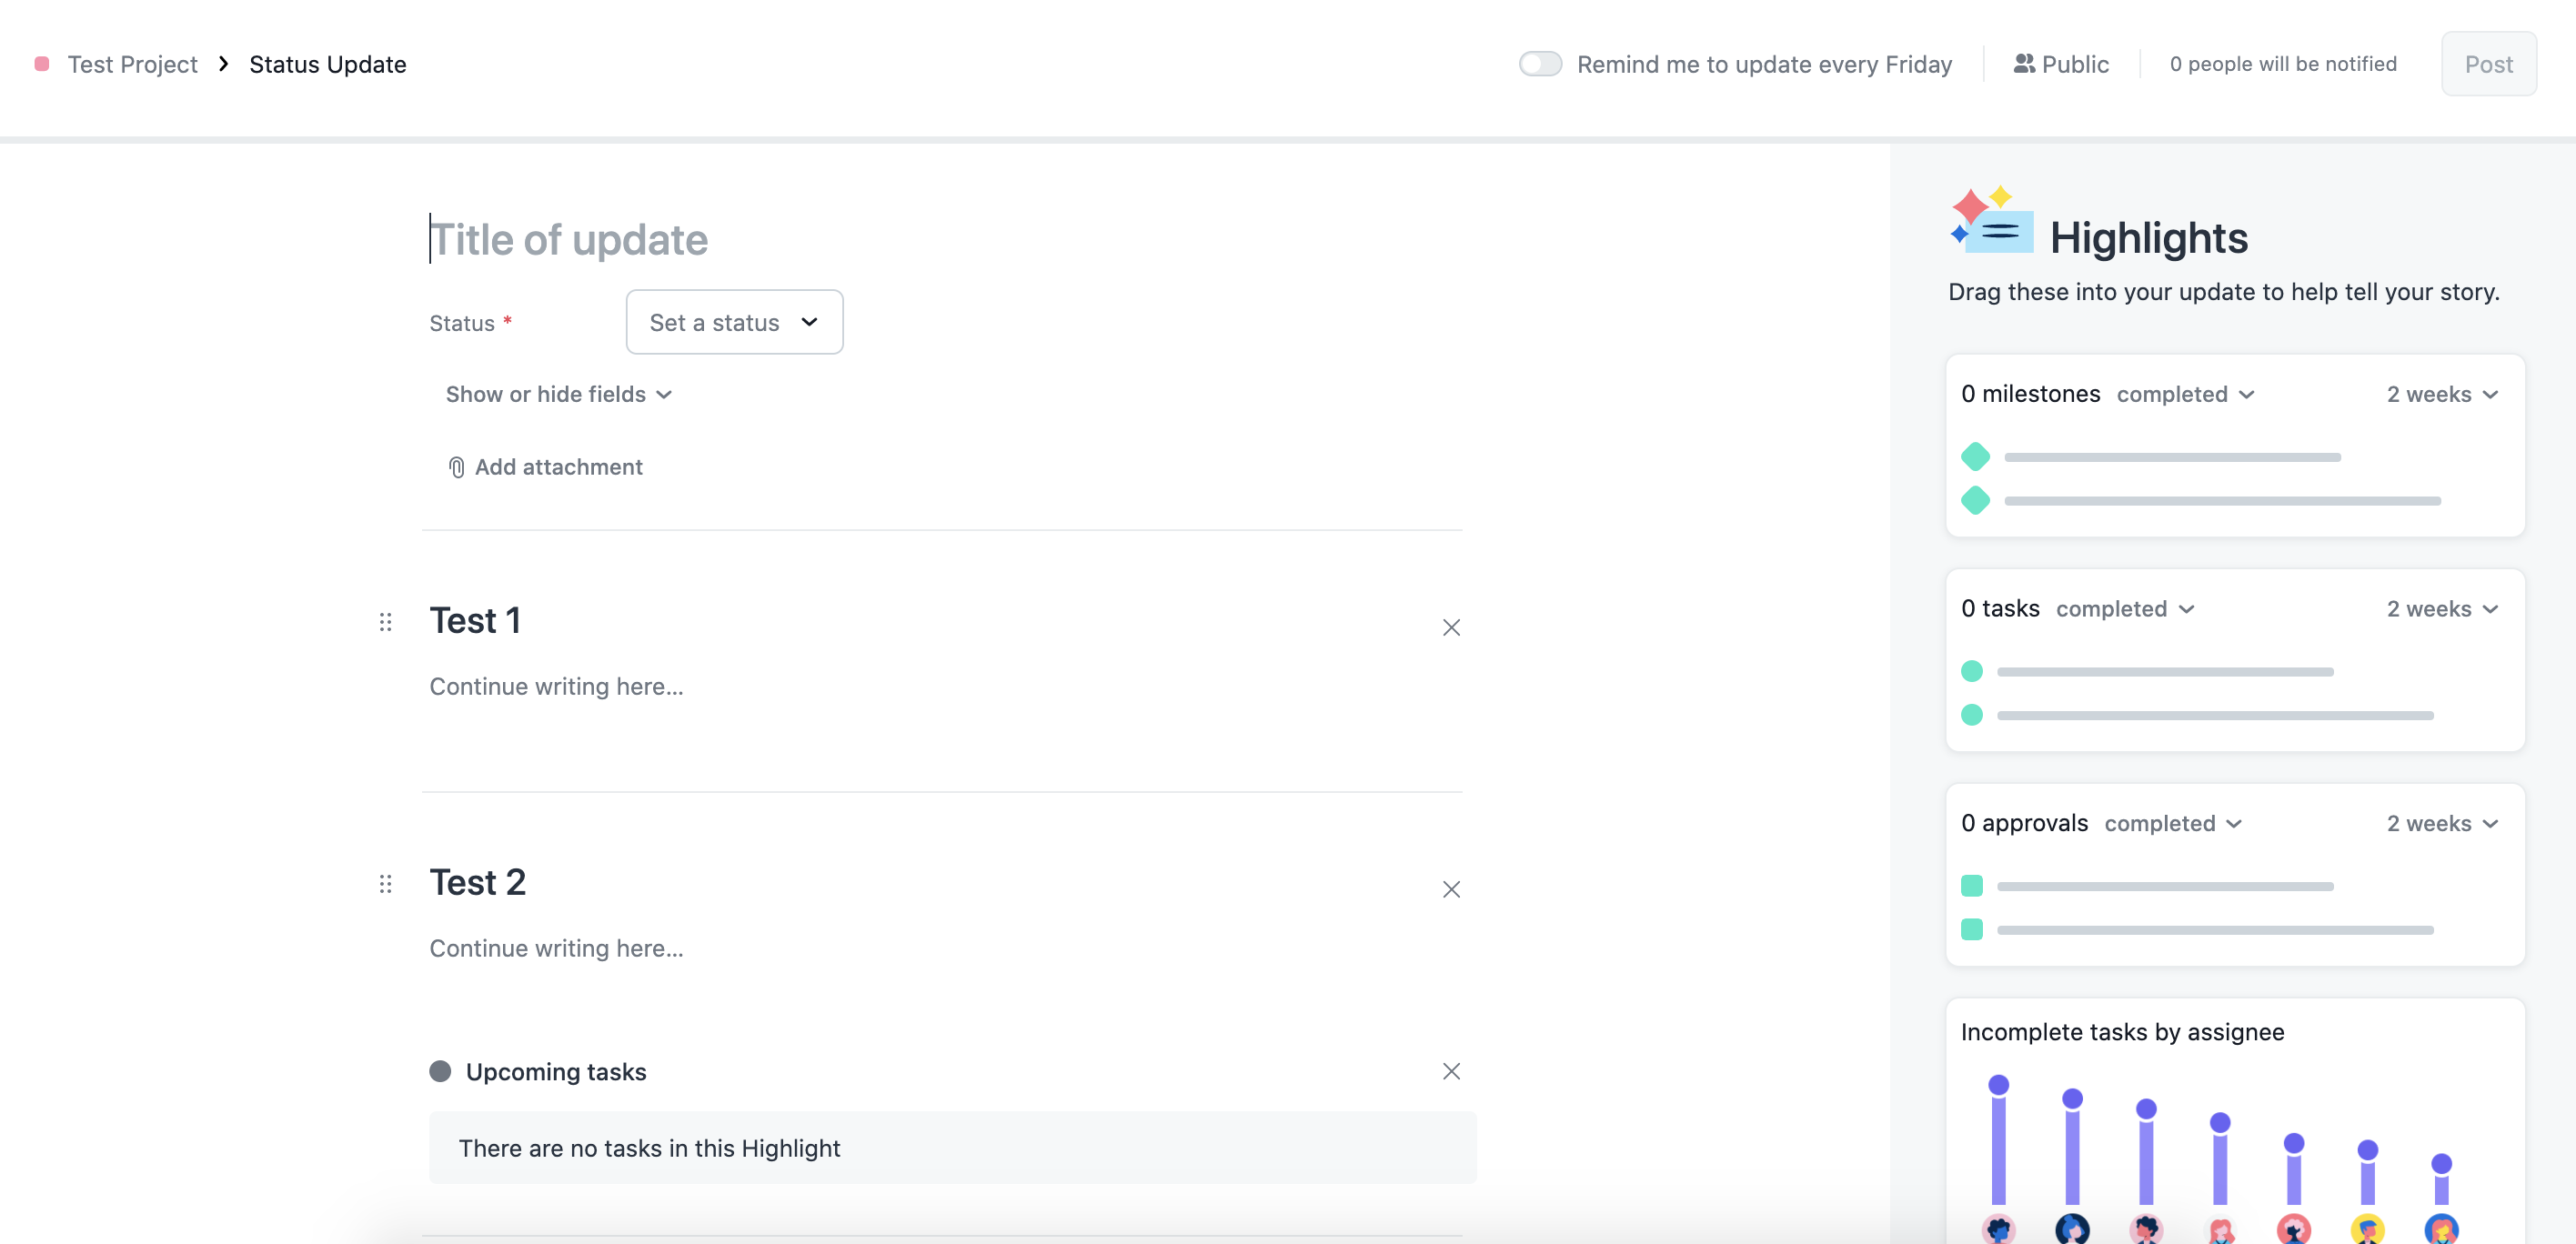Grab the Test 2 drag handle
Screen dimensions: 2576x1244
pos(385,884)
